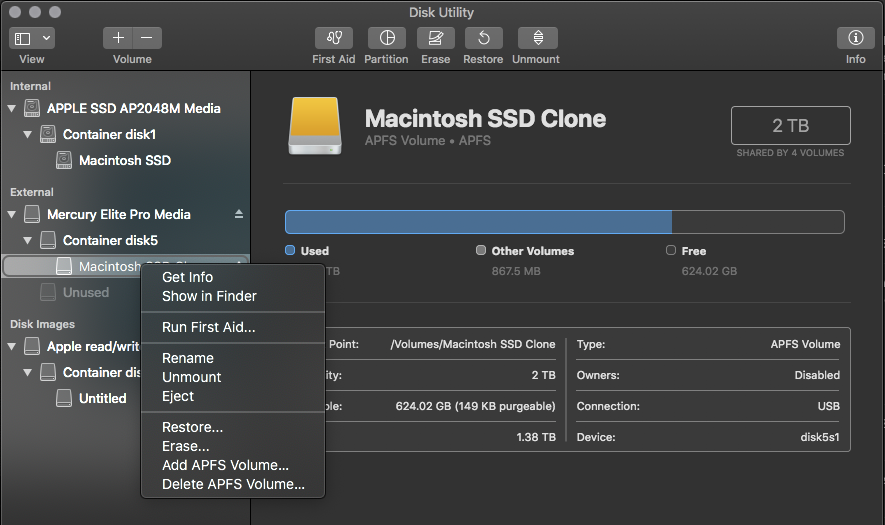
Task: Click the Restore toolbar icon
Action: pyautogui.click(x=483, y=38)
